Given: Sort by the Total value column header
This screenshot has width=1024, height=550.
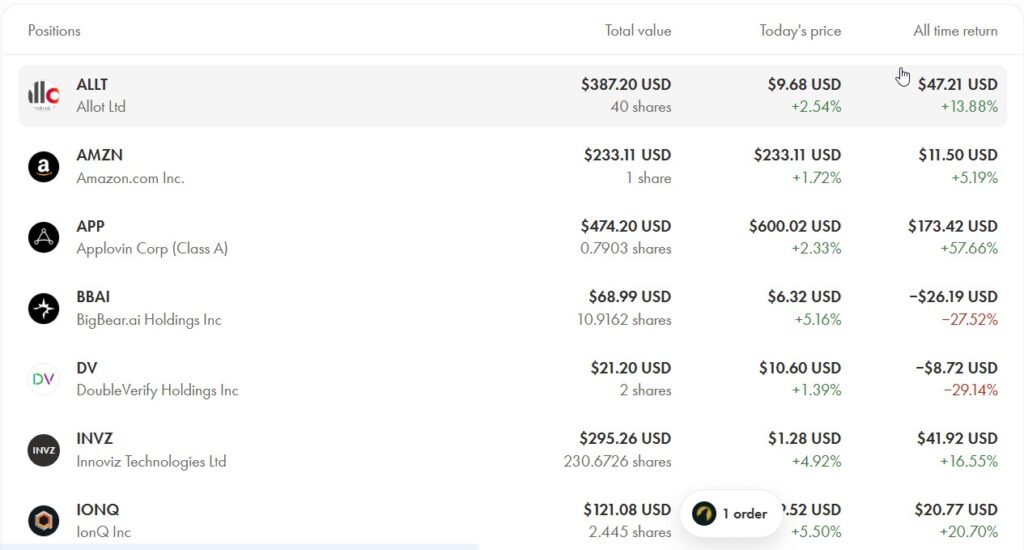Looking at the screenshot, I should click(x=638, y=31).
